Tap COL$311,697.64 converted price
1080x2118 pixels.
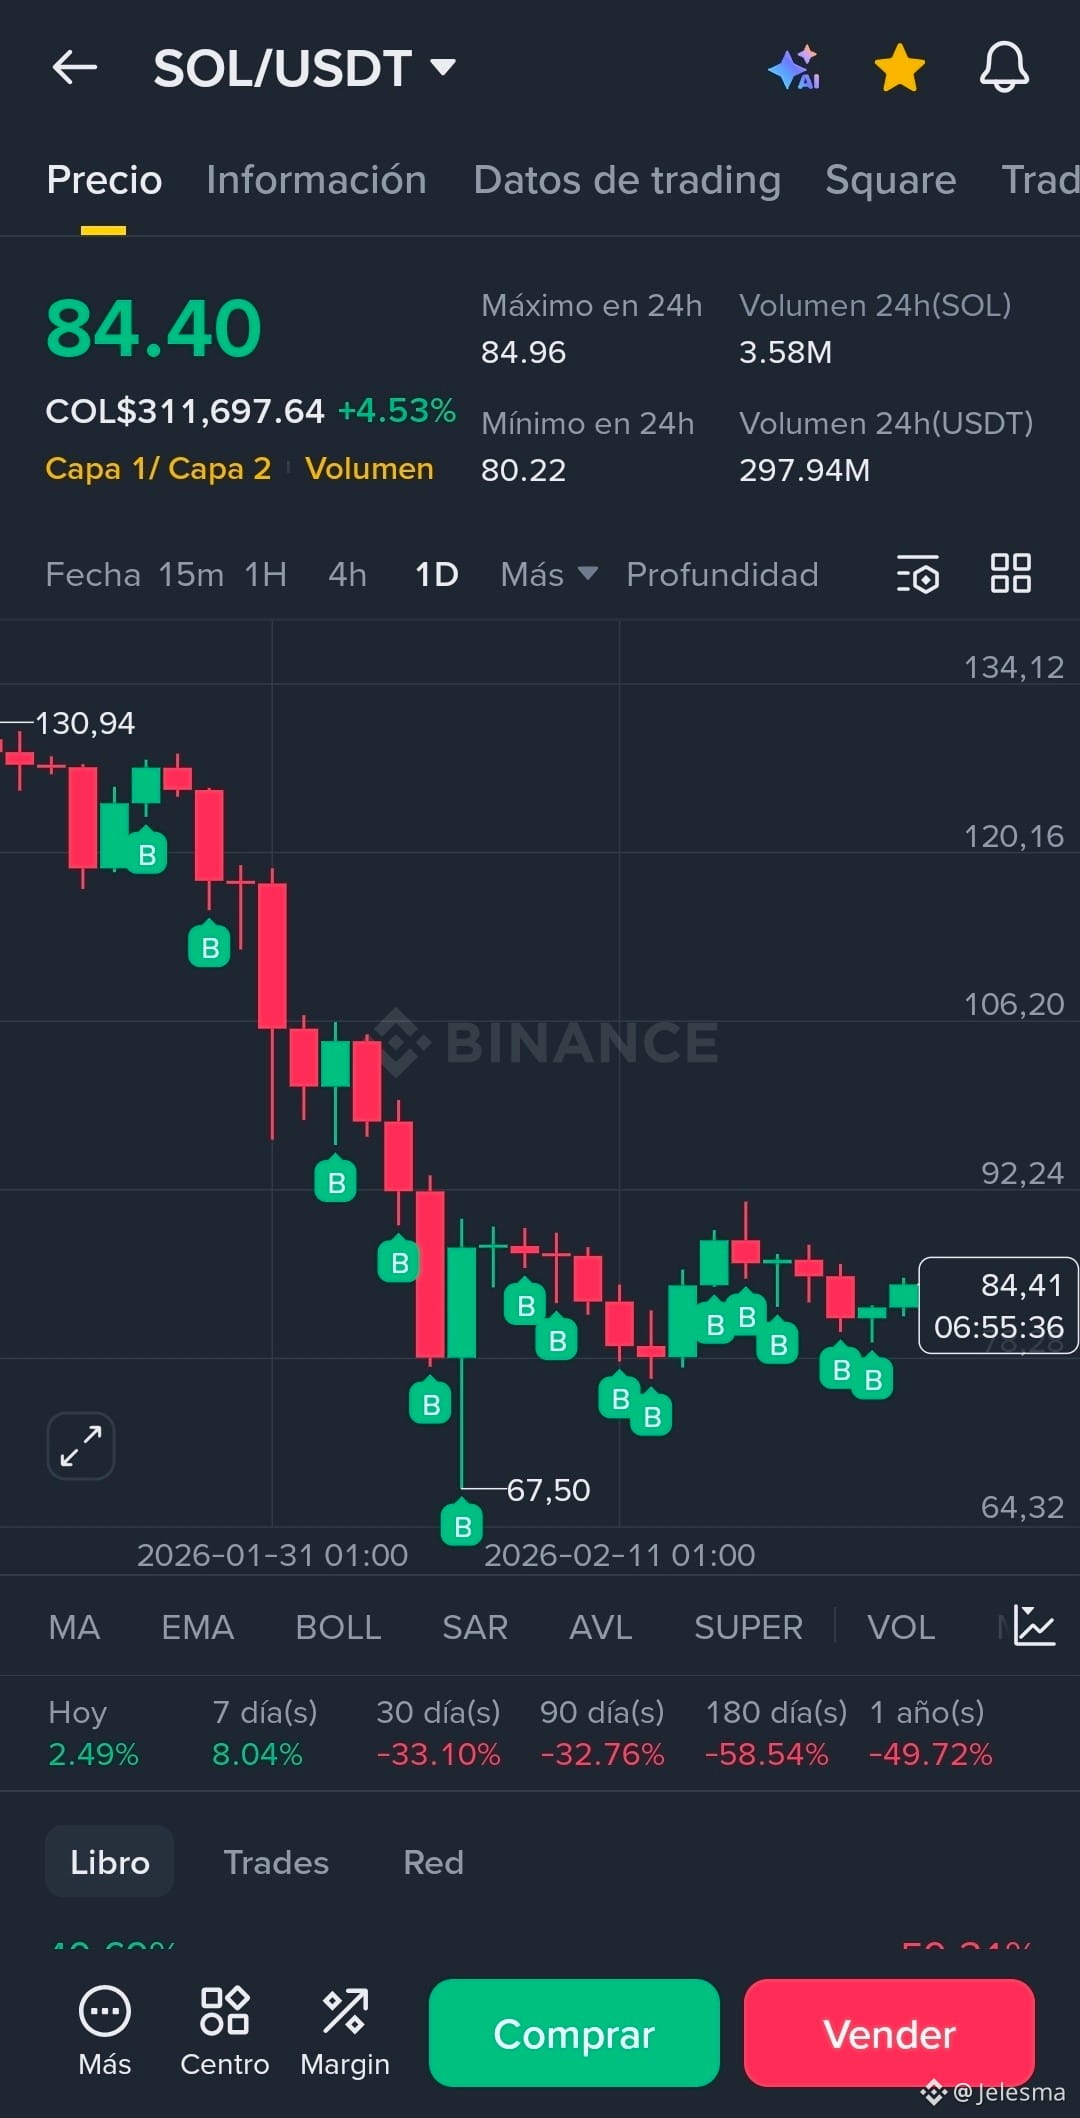tap(185, 411)
